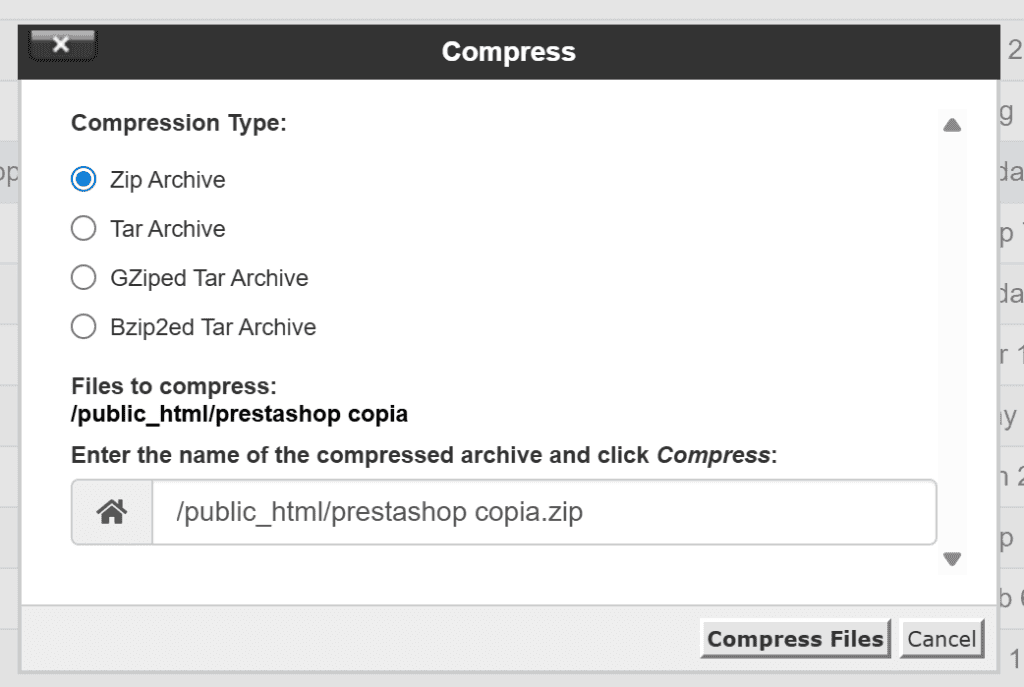Viewport: 1024px width, 687px height.
Task: Click the /public_html/prestashop copia path text
Action: click(239, 413)
